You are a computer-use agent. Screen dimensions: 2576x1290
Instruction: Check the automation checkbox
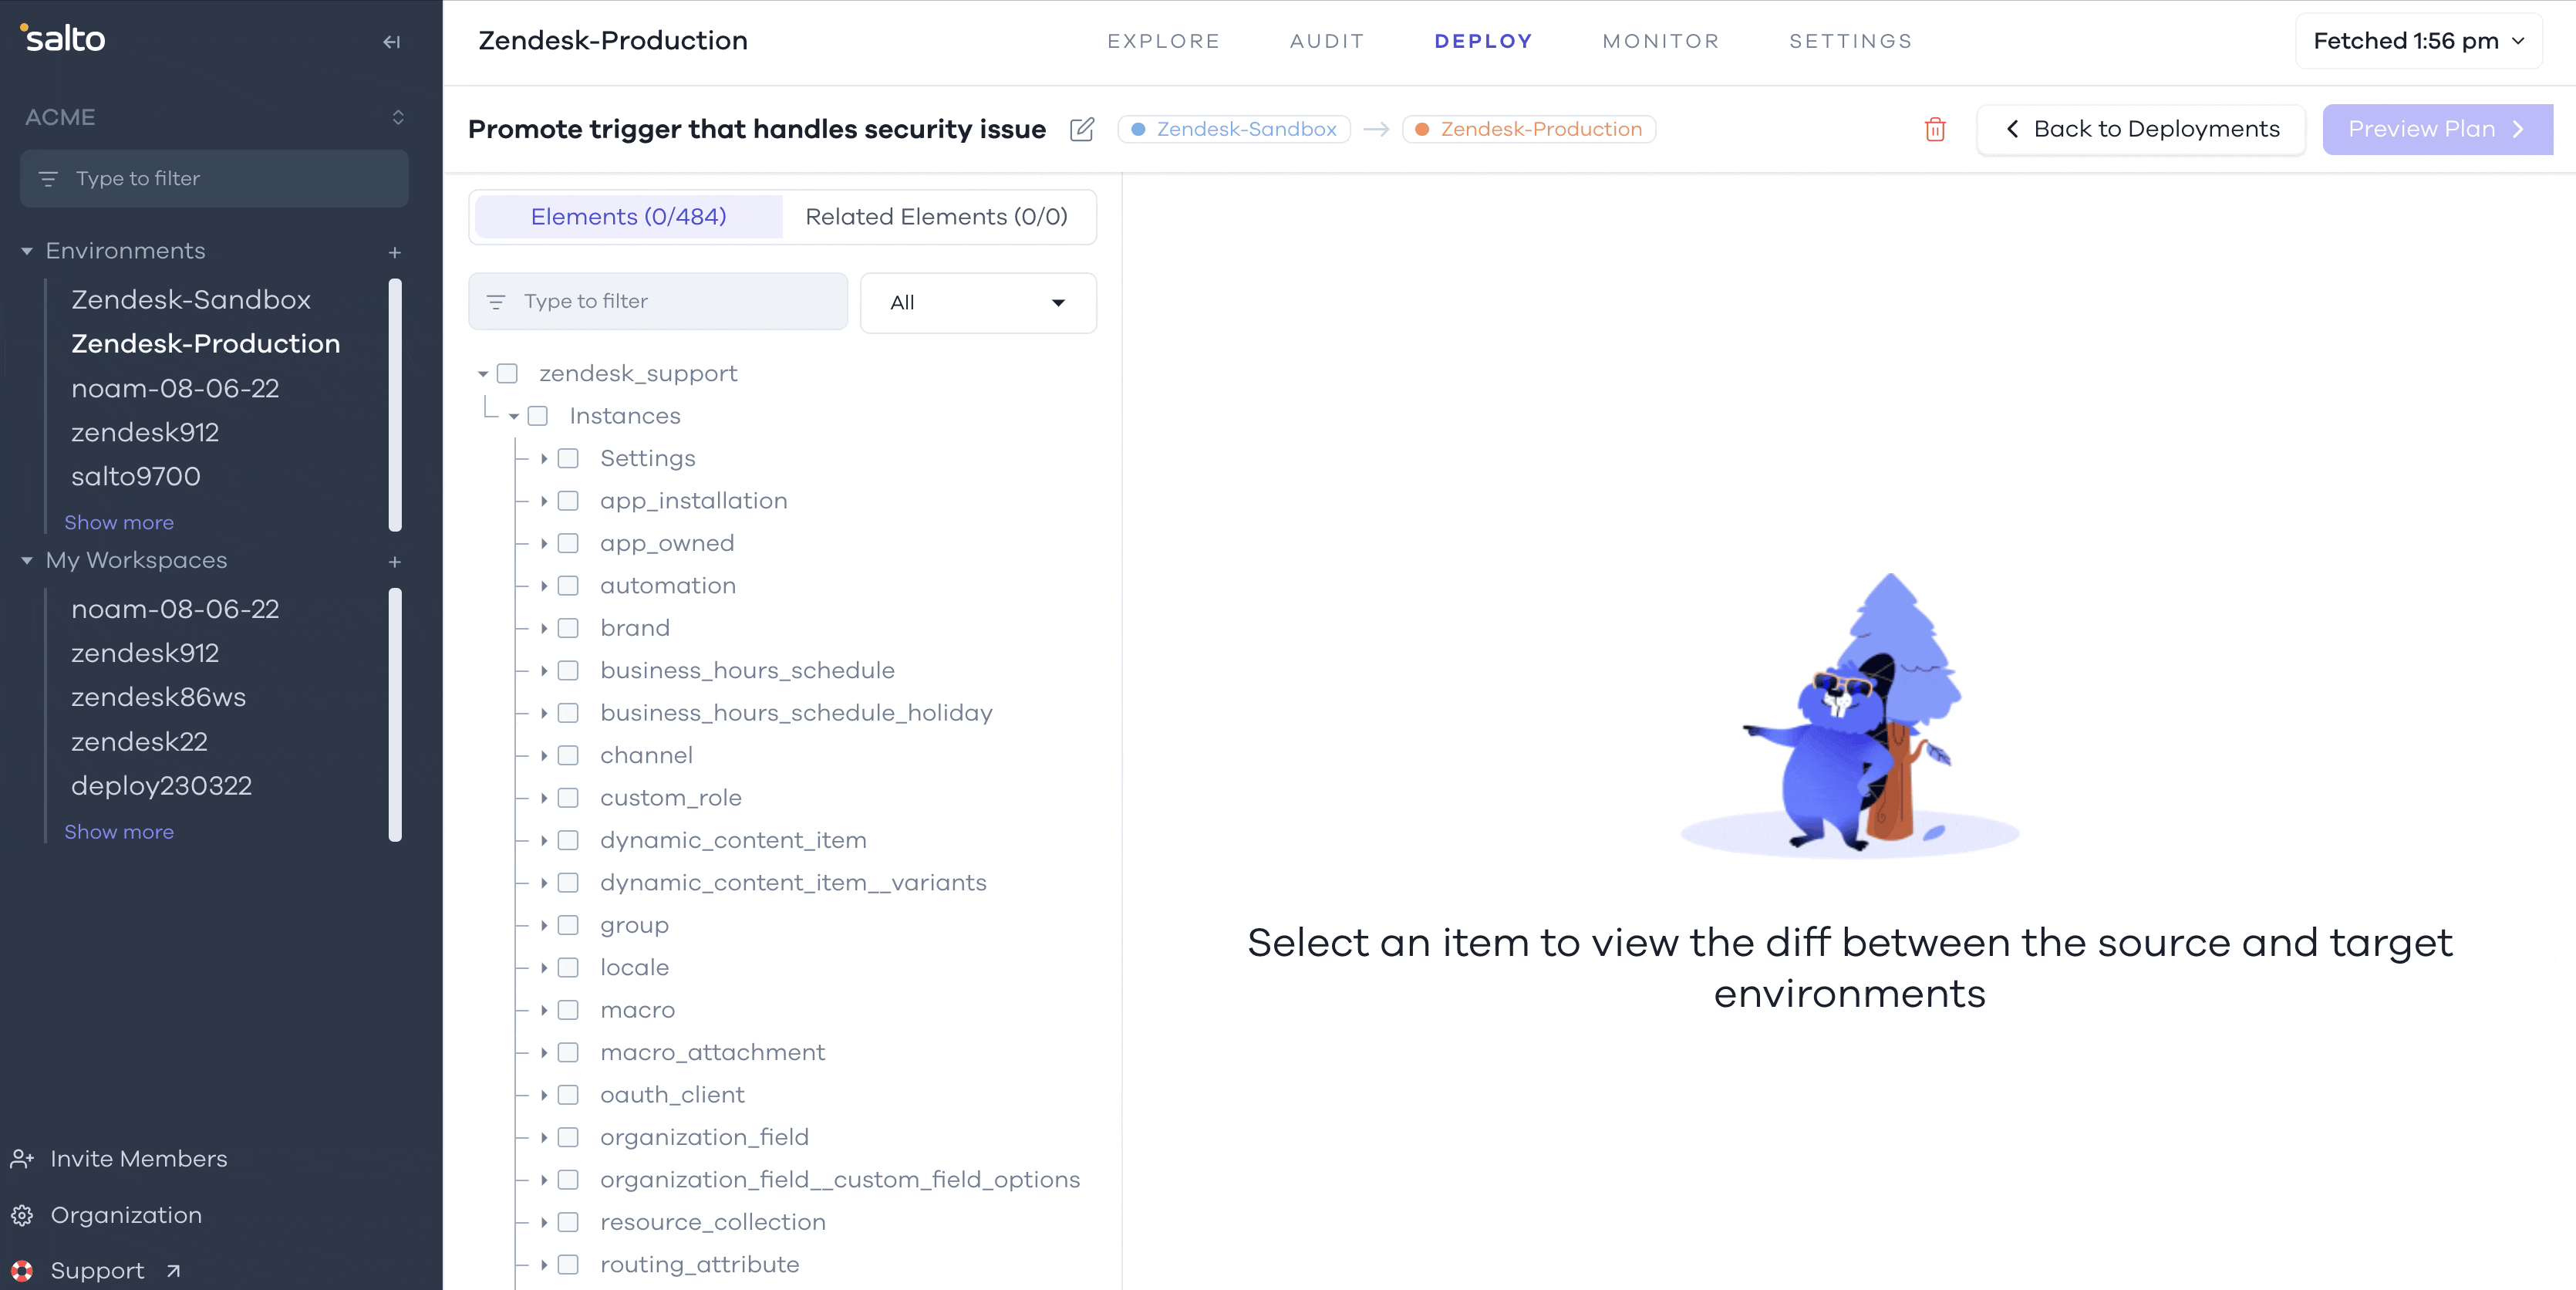click(568, 585)
